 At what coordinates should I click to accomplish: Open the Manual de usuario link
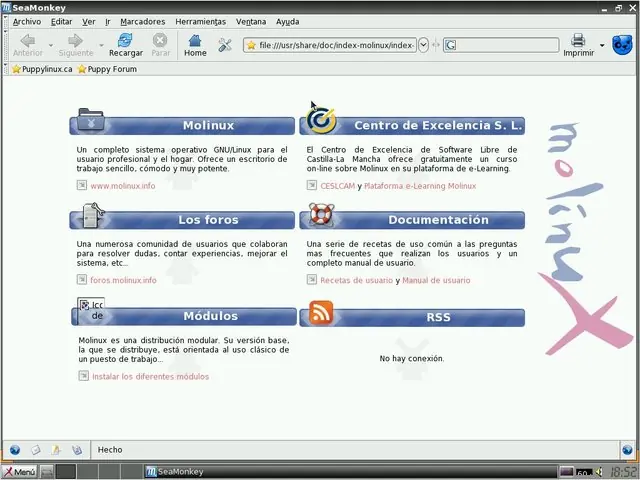tap(436, 280)
